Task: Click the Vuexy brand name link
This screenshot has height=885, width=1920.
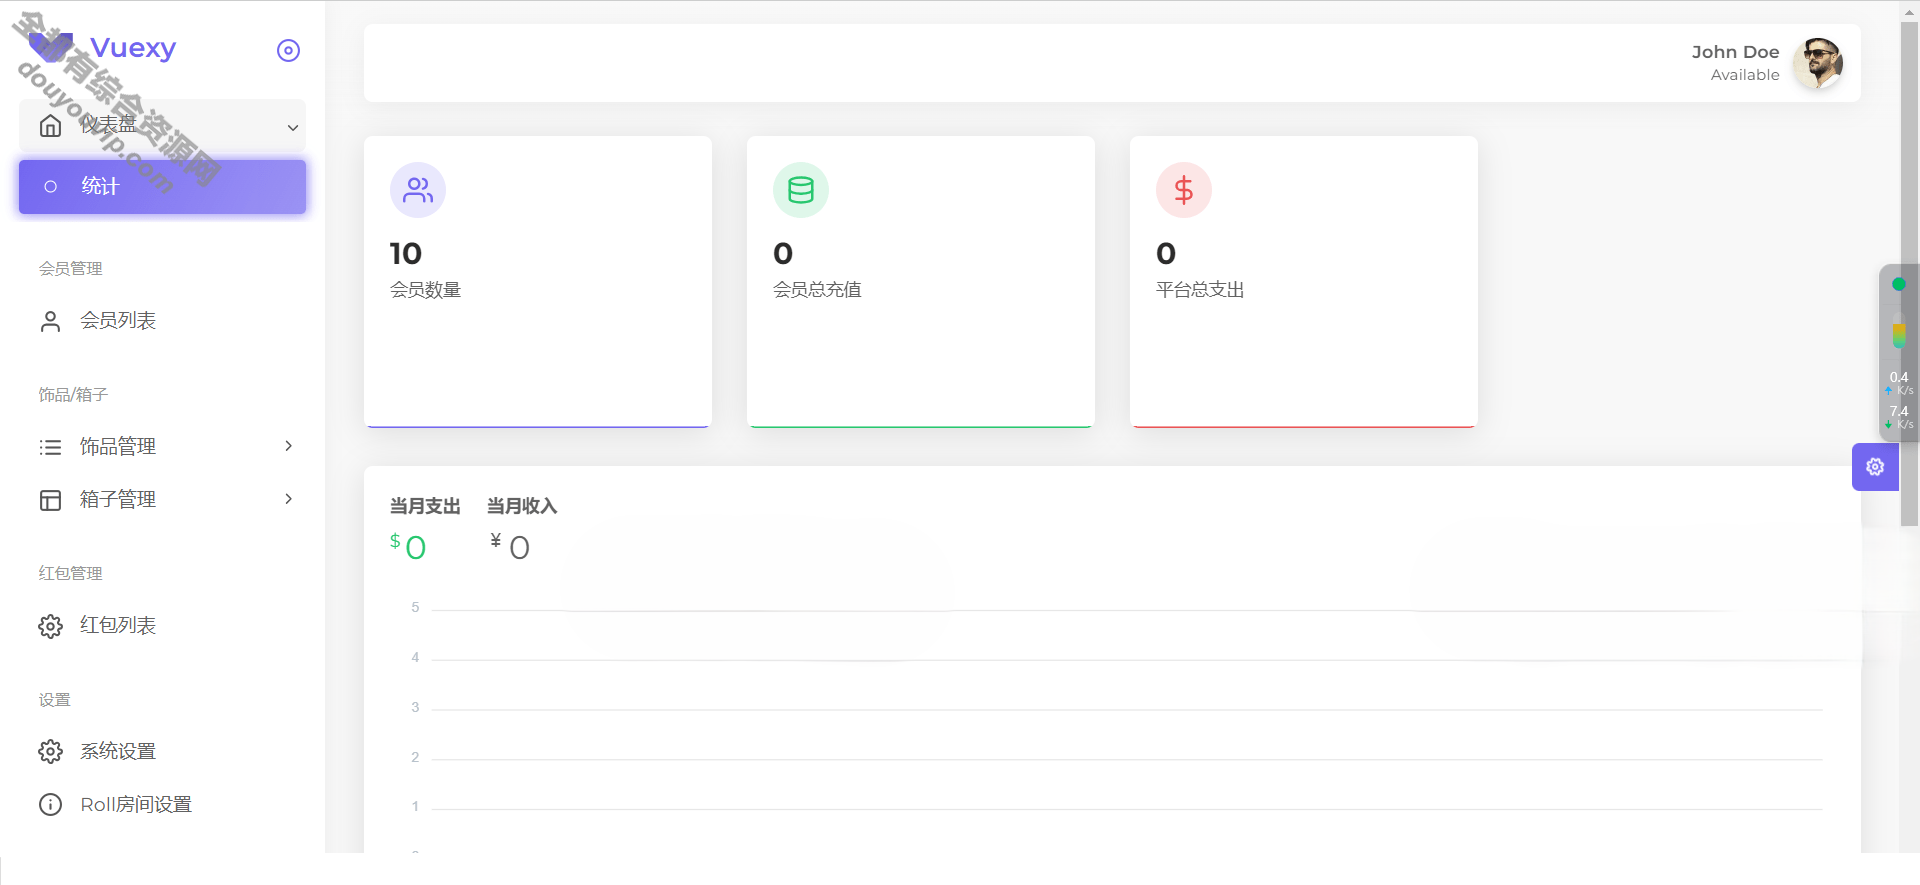Action: (x=133, y=48)
